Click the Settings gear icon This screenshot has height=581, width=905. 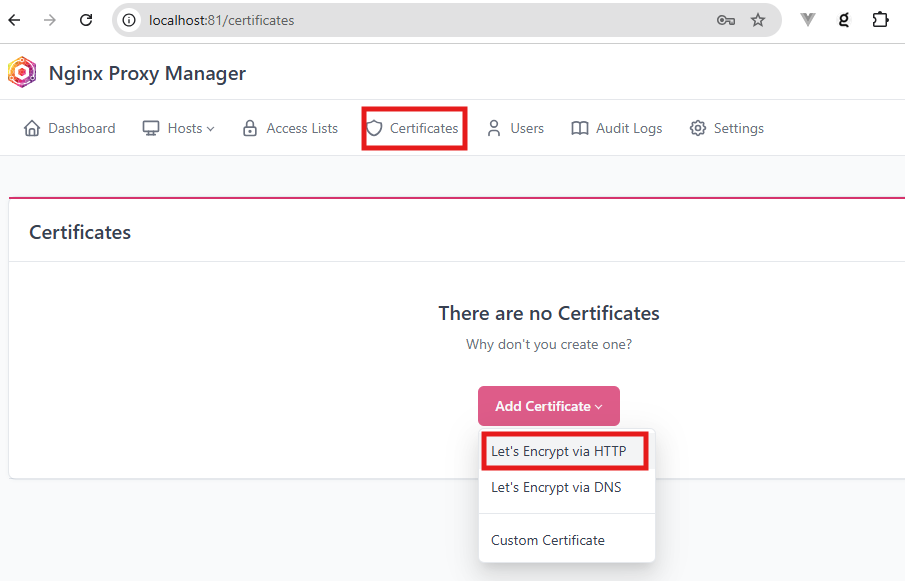[x=698, y=128]
